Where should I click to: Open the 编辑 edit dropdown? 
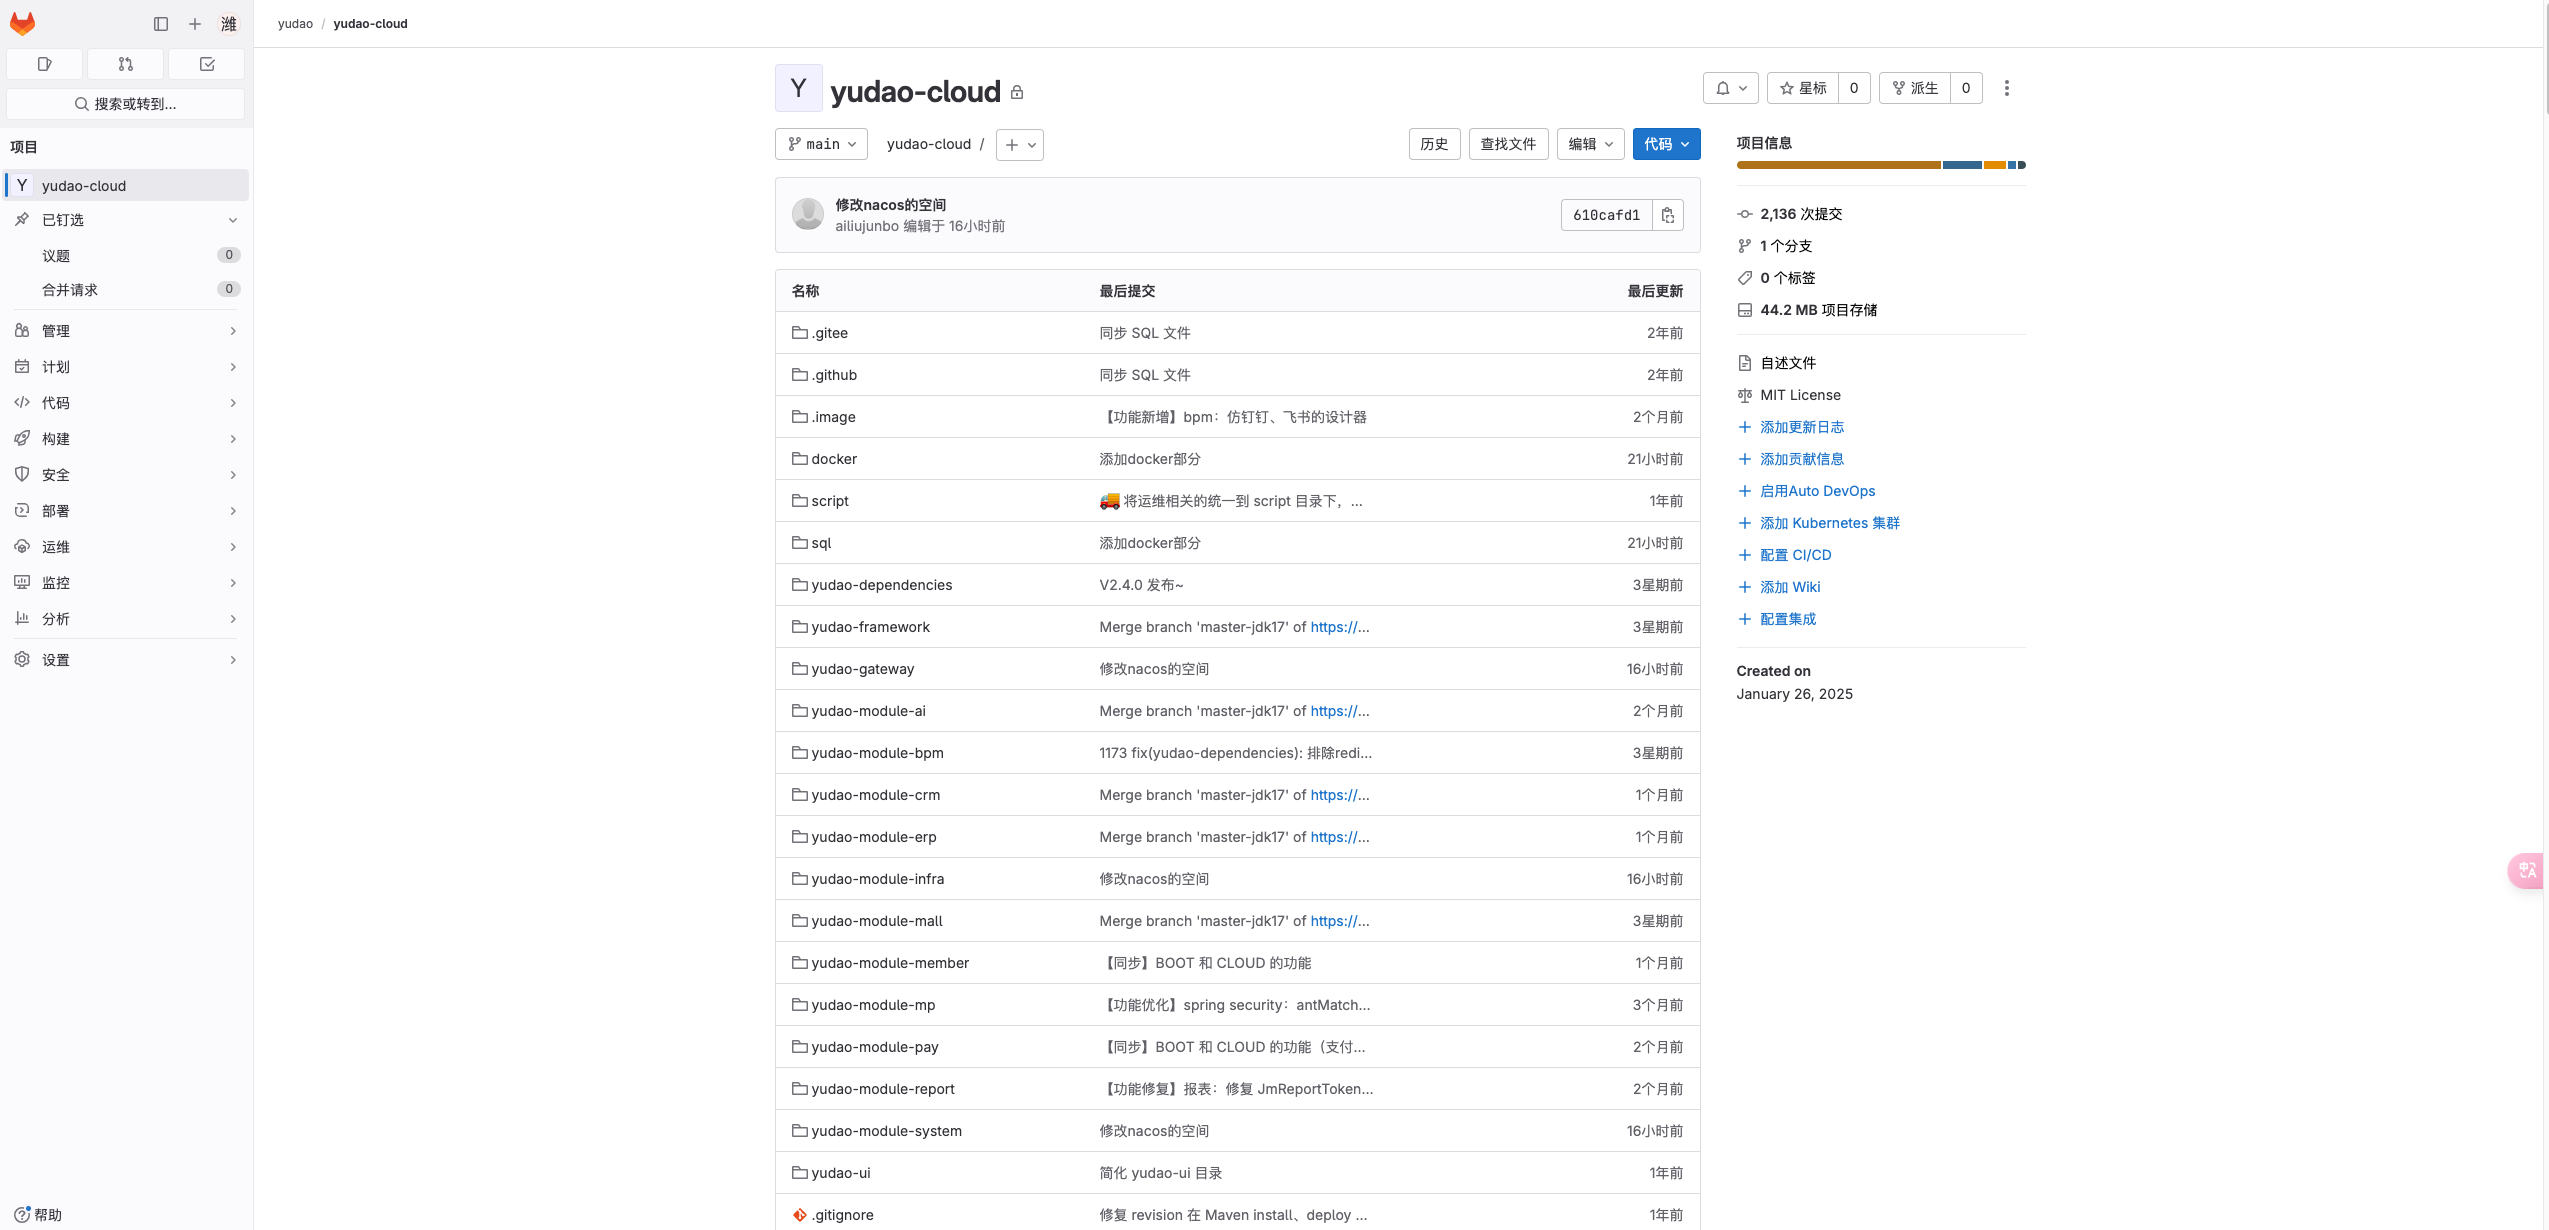1590,144
